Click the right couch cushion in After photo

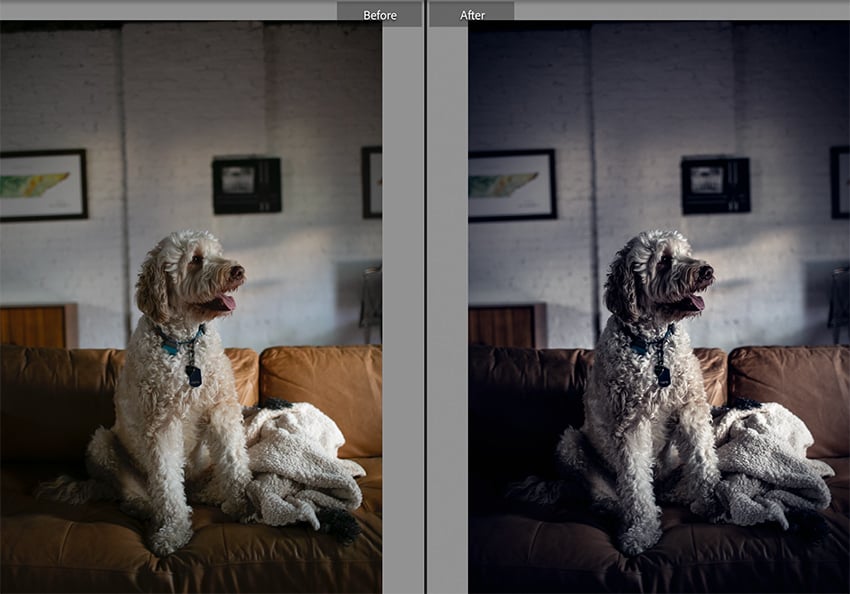pos(789,398)
